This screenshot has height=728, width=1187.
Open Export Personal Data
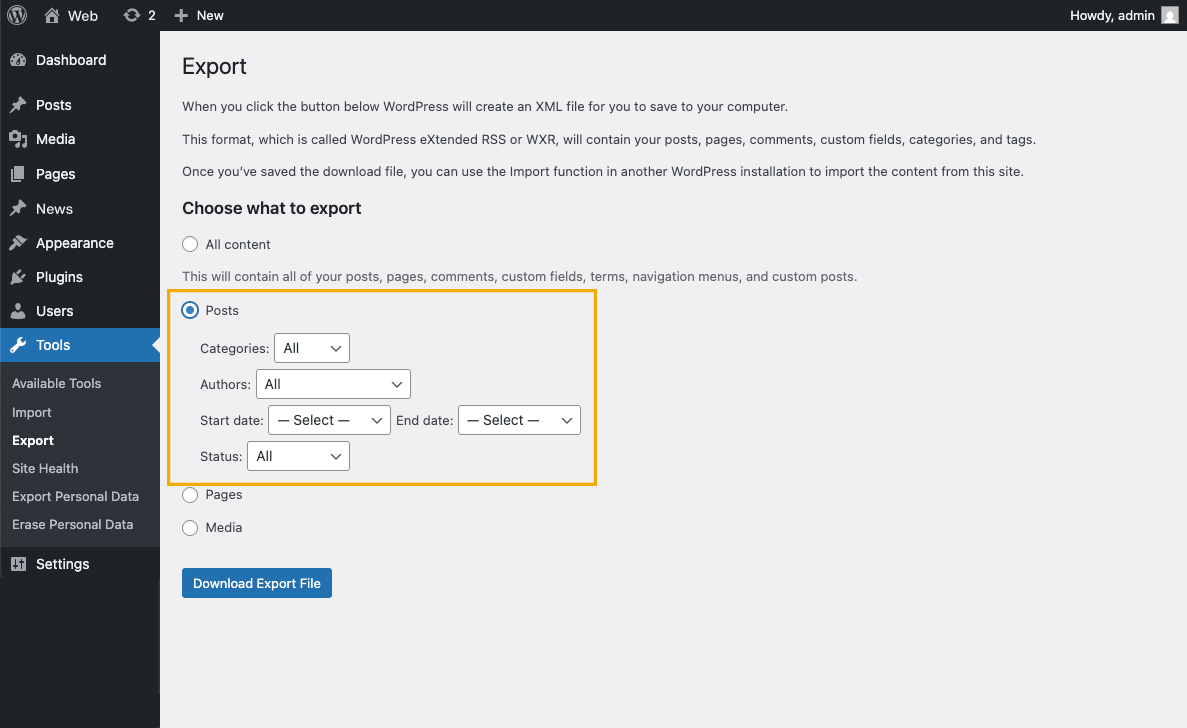point(76,496)
